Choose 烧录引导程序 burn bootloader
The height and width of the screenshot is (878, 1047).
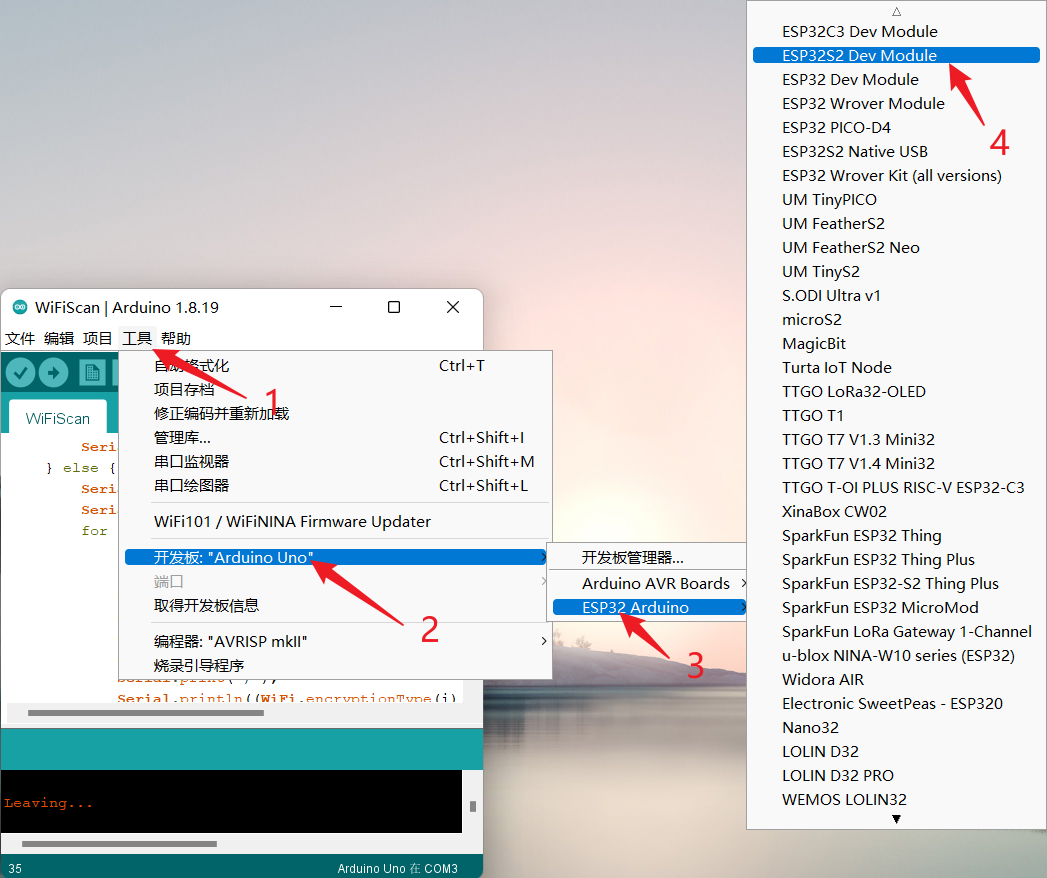click(x=336, y=666)
